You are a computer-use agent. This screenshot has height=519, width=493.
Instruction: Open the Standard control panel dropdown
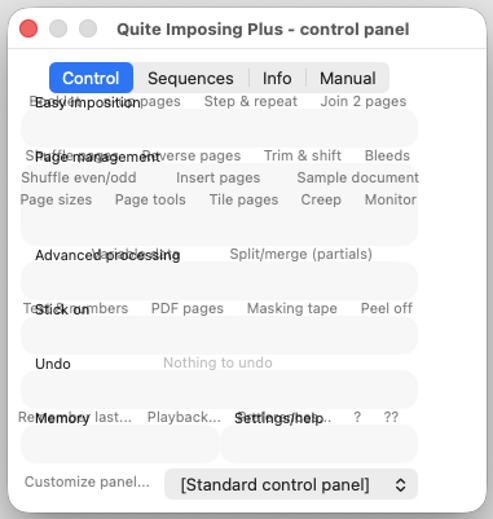(x=291, y=484)
